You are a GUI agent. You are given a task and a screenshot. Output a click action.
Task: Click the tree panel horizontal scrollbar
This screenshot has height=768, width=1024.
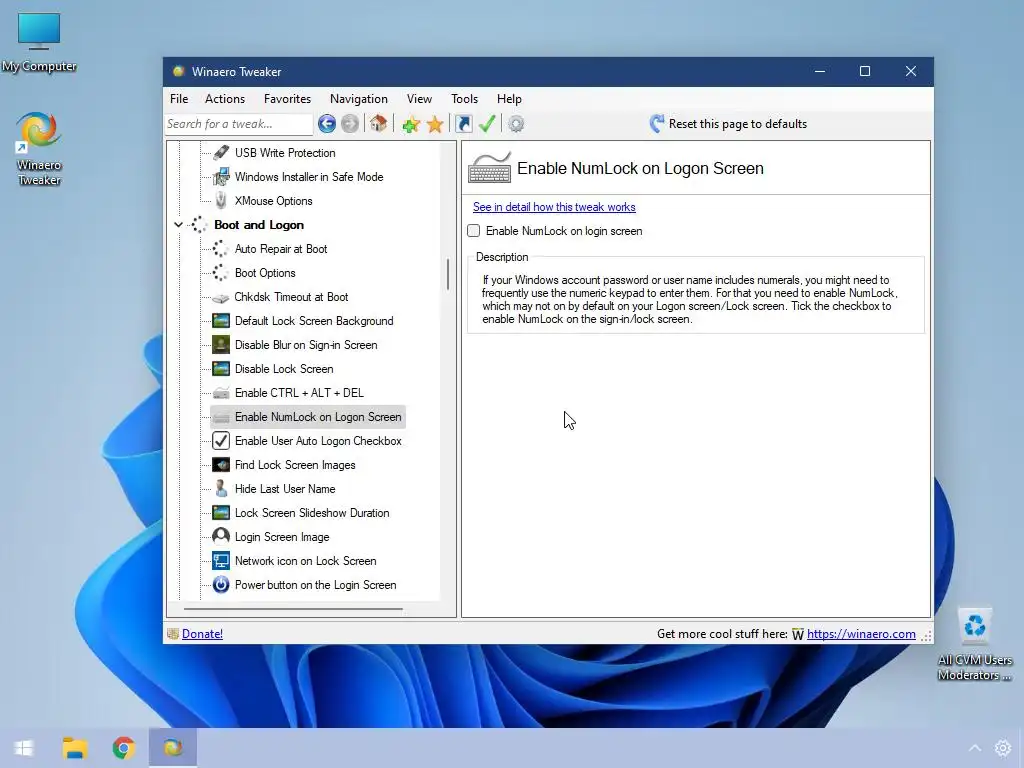pos(293,609)
